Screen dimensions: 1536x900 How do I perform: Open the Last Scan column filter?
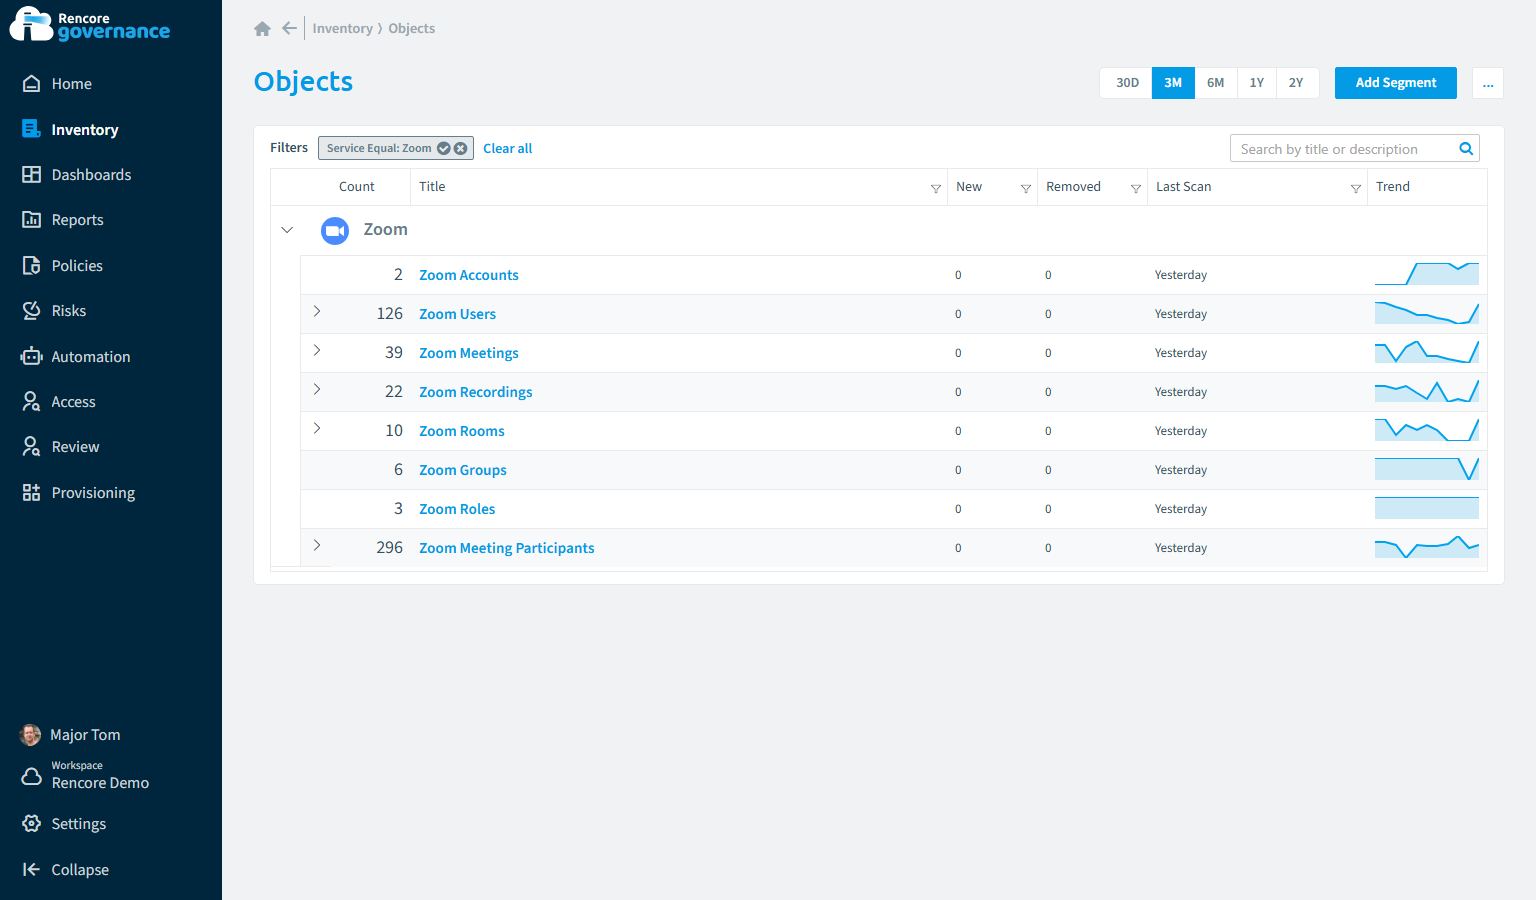coord(1356,188)
